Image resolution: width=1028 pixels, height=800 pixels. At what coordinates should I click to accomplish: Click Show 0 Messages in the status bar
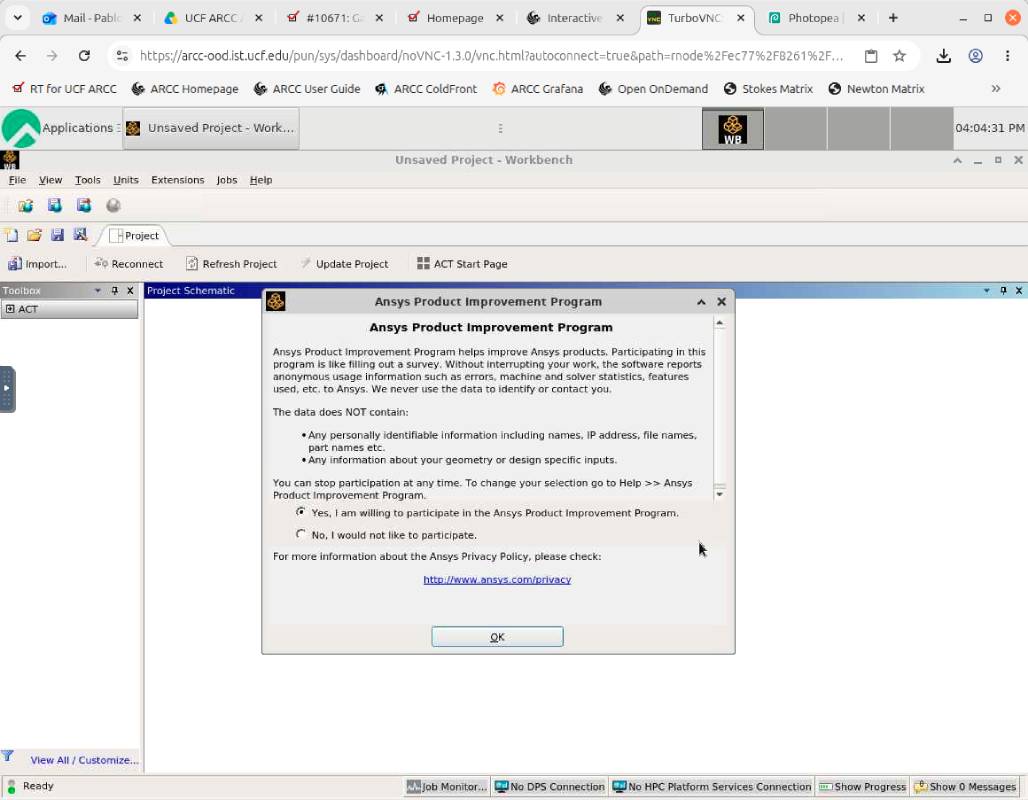964,786
